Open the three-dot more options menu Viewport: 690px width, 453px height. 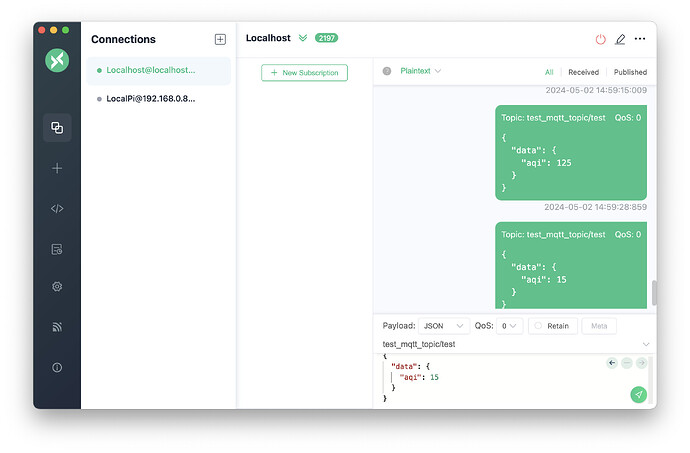[x=640, y=39]
